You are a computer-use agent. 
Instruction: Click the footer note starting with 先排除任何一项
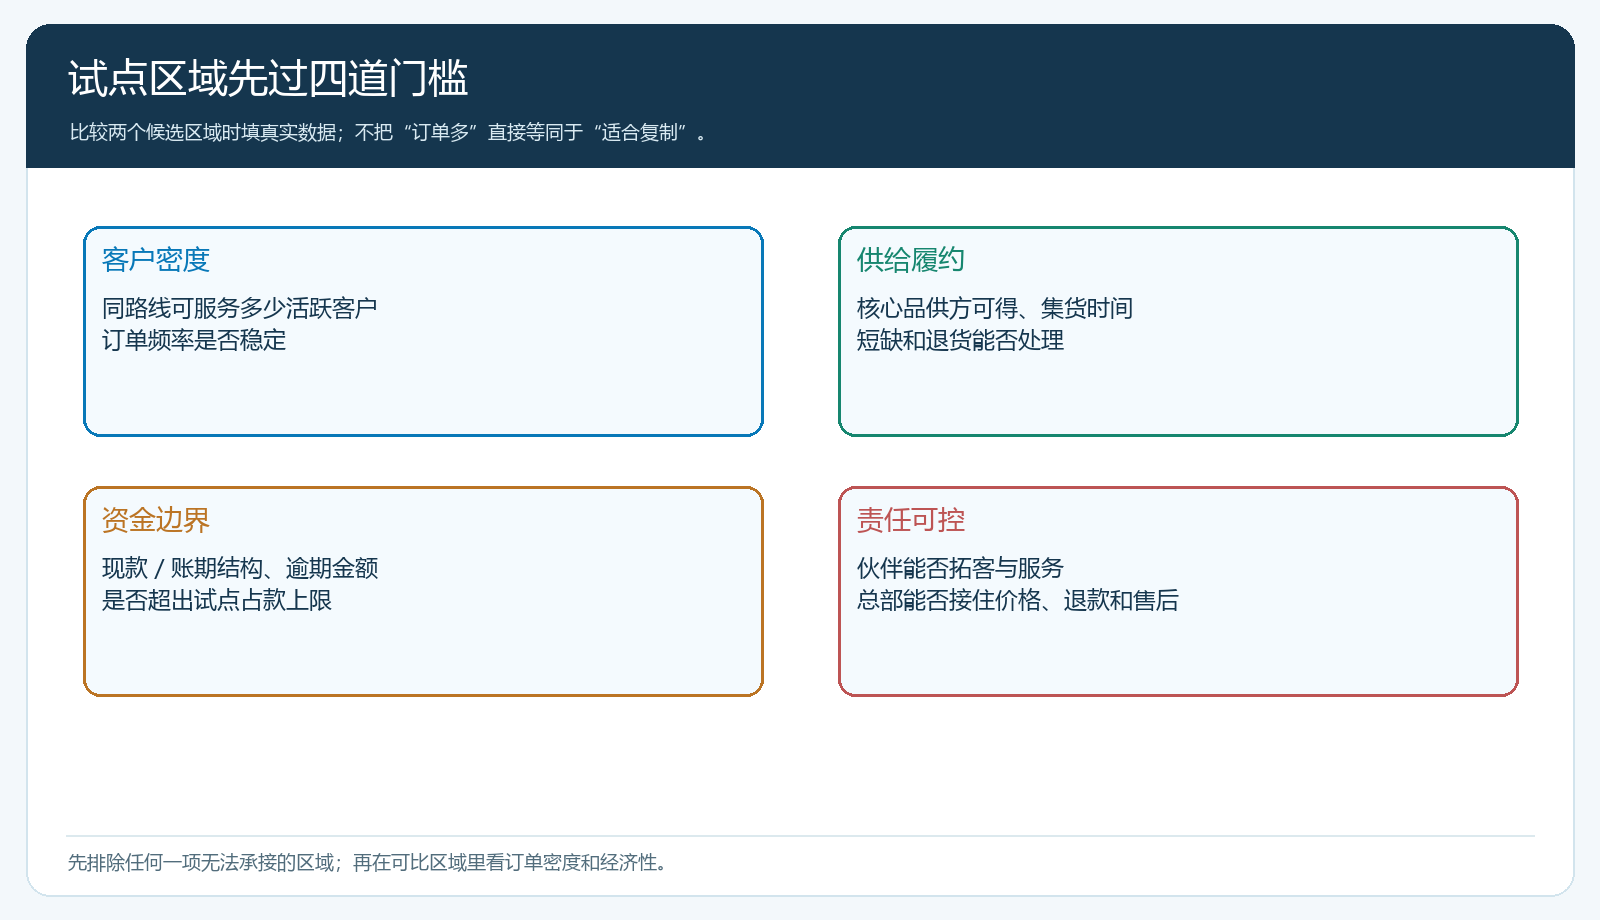[368, 862]
